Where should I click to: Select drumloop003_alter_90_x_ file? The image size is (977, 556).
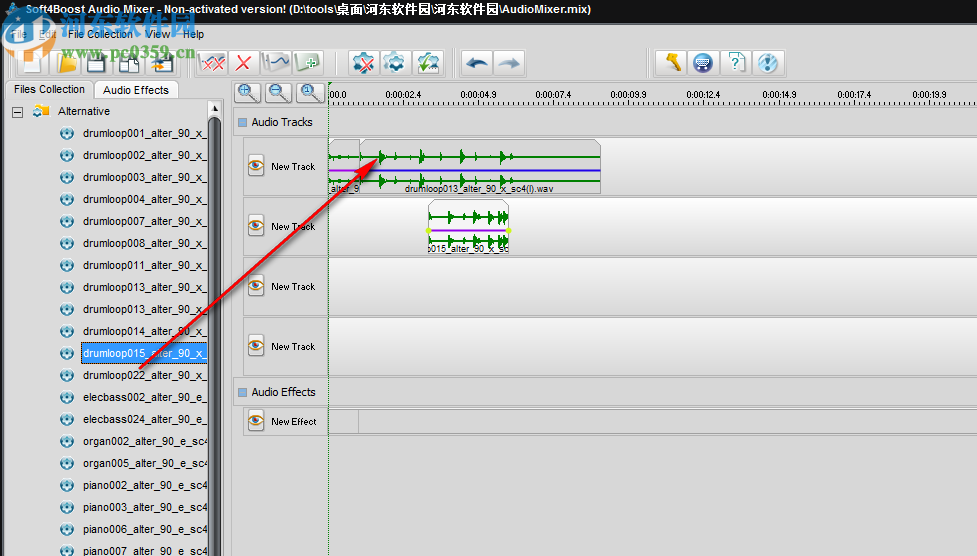[144, 177]
